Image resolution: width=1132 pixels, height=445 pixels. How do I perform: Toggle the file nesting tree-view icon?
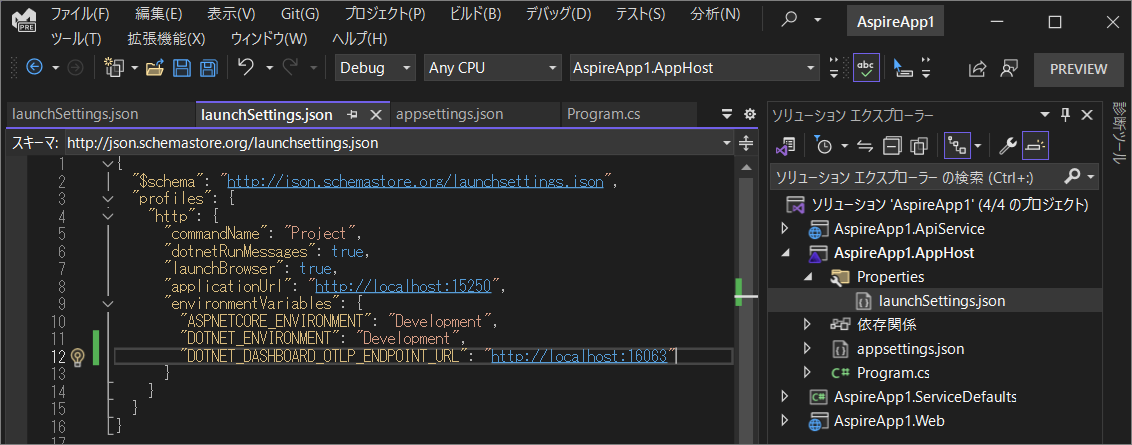[x=957, y=145]
